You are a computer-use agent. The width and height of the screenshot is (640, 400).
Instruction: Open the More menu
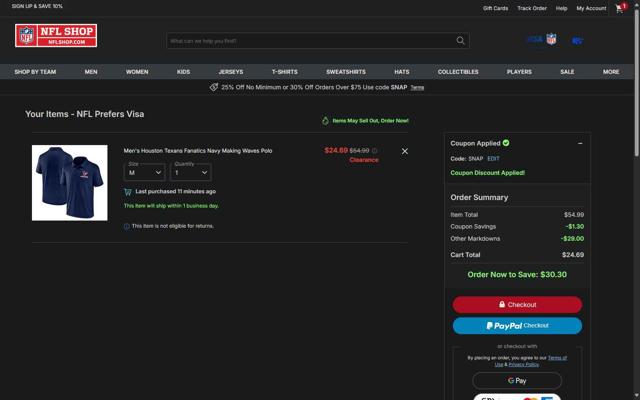coord(611,72)
